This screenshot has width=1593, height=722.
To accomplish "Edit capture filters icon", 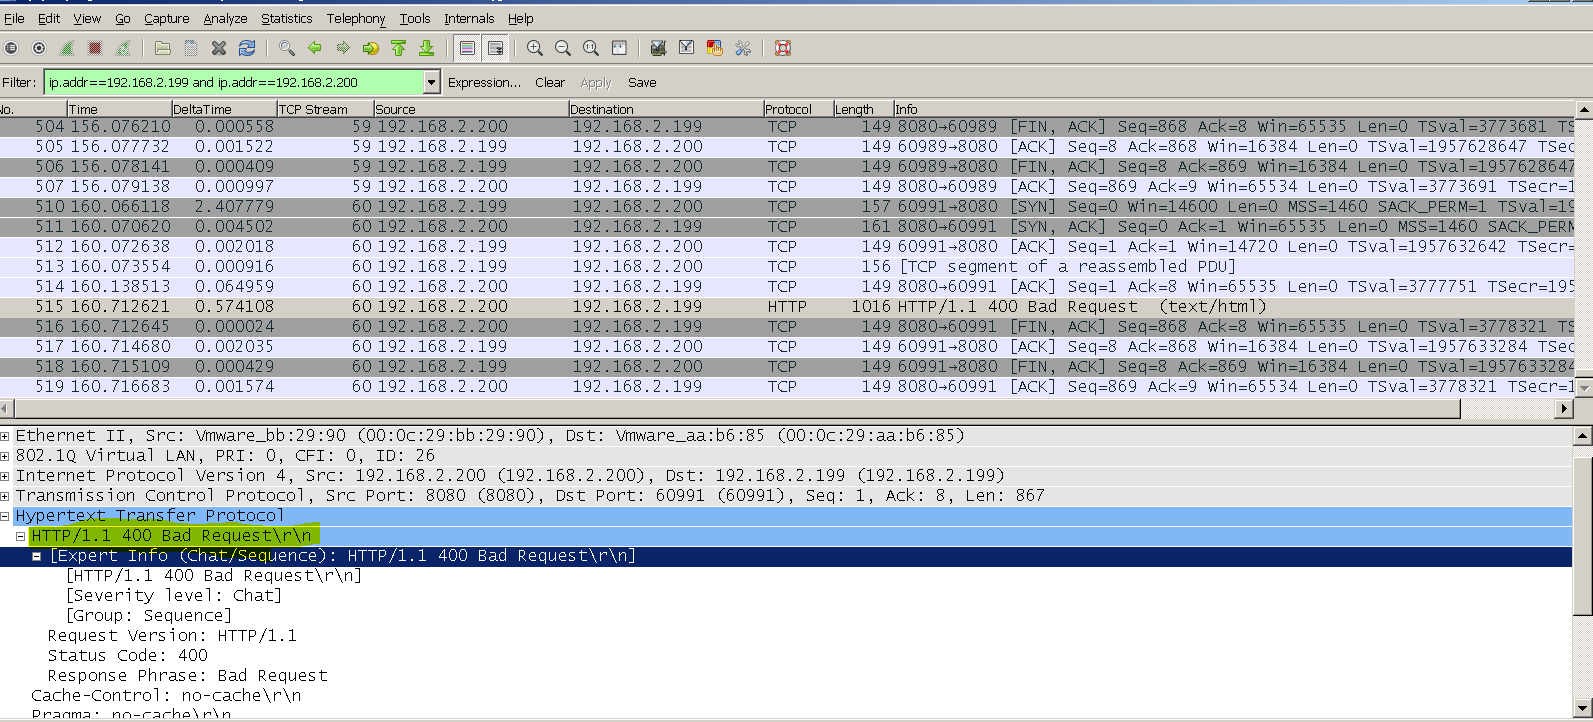I will pyautogui.click(x=658, y=48).
